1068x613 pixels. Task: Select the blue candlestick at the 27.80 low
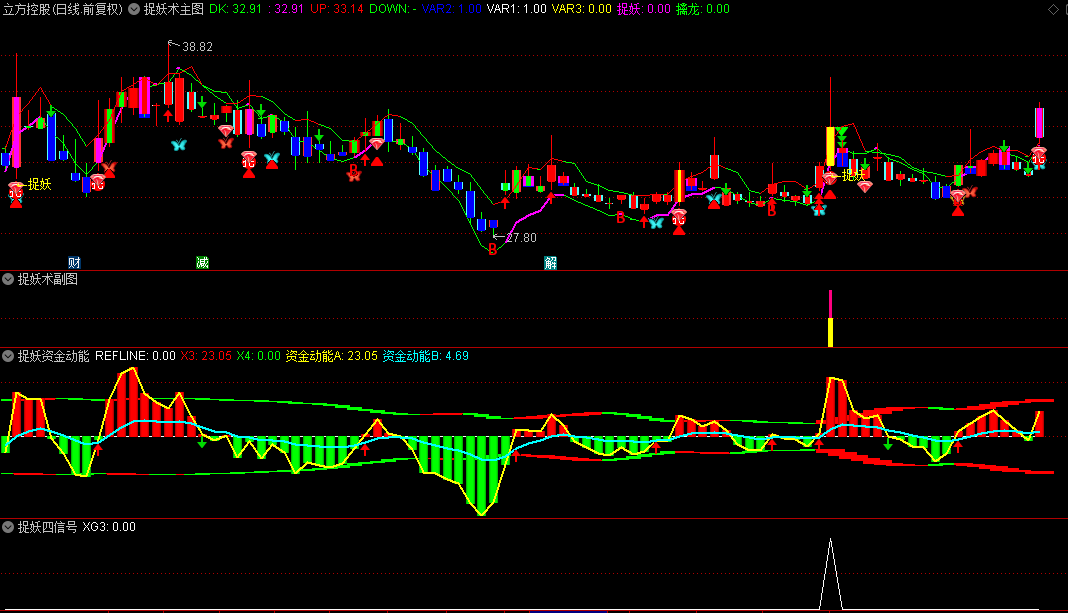pos(492,224)
